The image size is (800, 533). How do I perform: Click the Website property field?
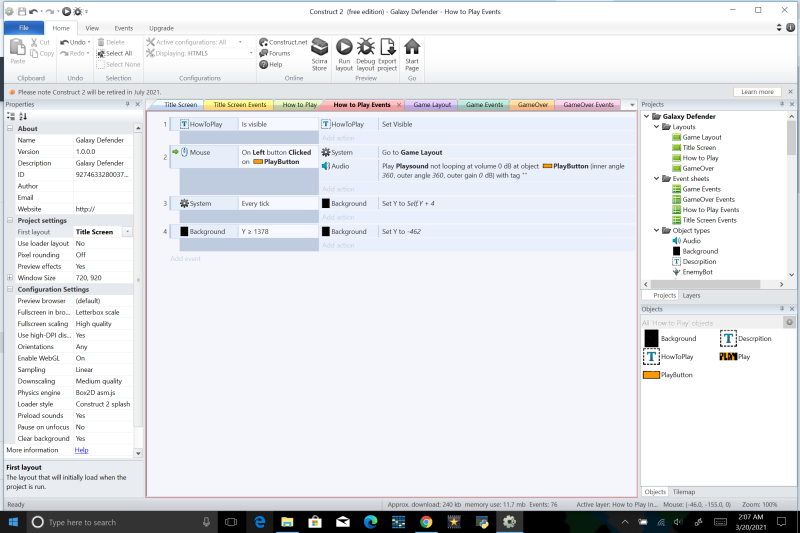coord(103,209)
